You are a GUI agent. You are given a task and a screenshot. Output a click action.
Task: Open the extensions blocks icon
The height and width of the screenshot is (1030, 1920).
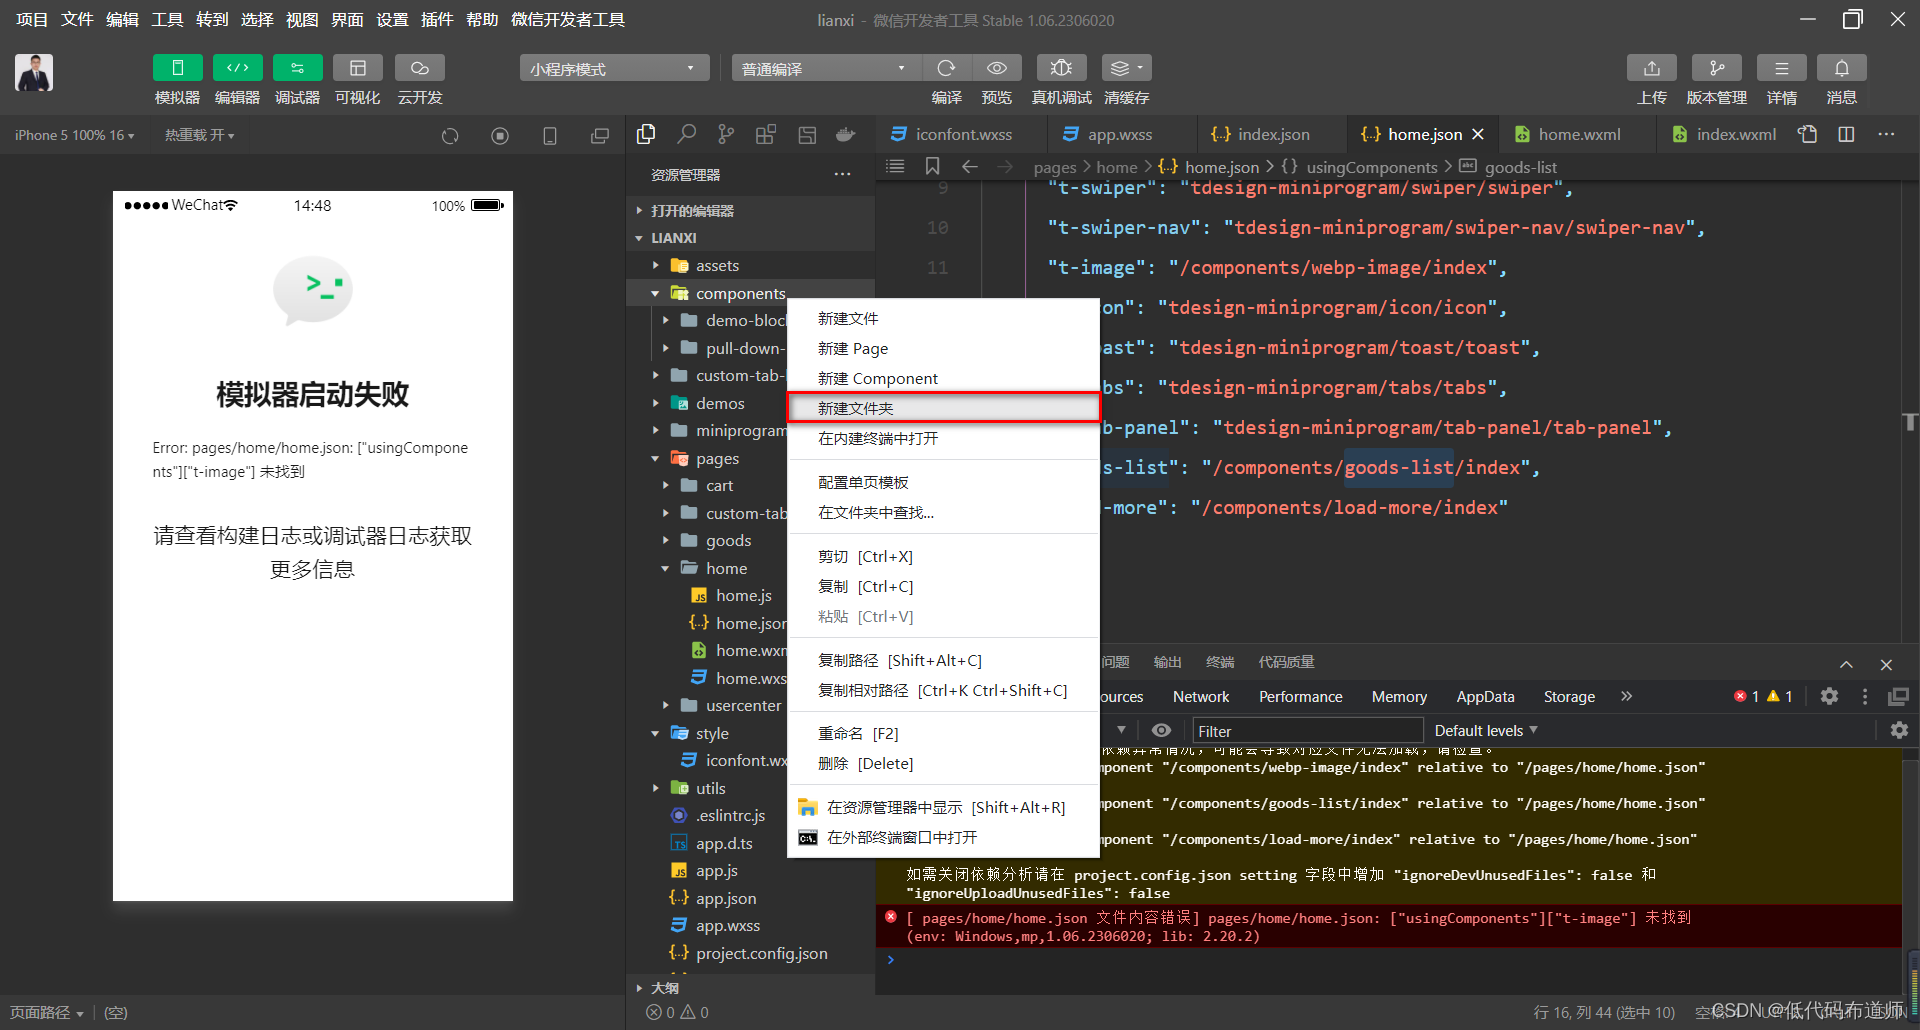766,134
